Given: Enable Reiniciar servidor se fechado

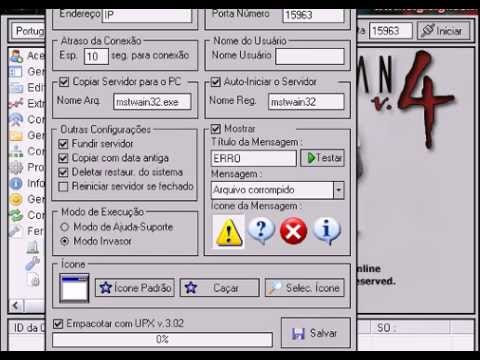Looking at the screenshot, I should [63, 186].
